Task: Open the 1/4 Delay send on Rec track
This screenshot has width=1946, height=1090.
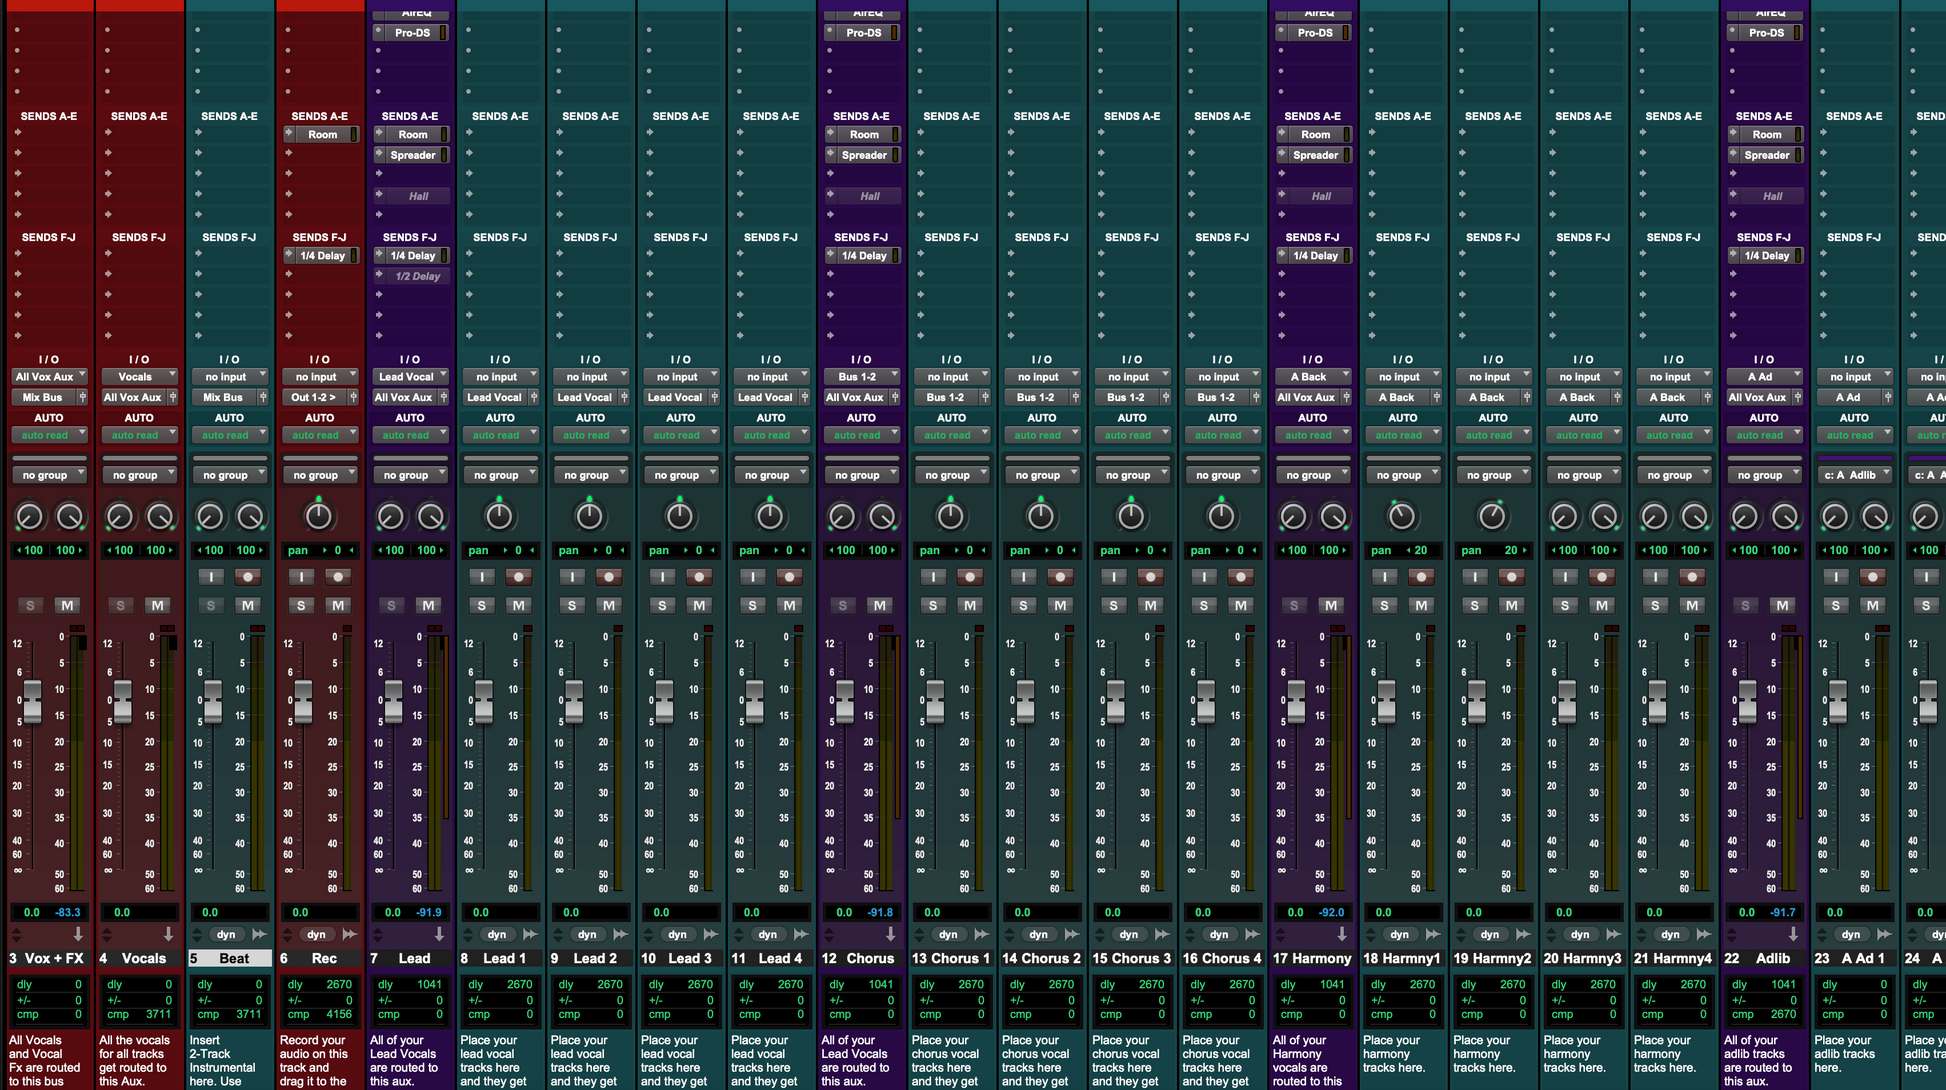Action: click(322, 256)
